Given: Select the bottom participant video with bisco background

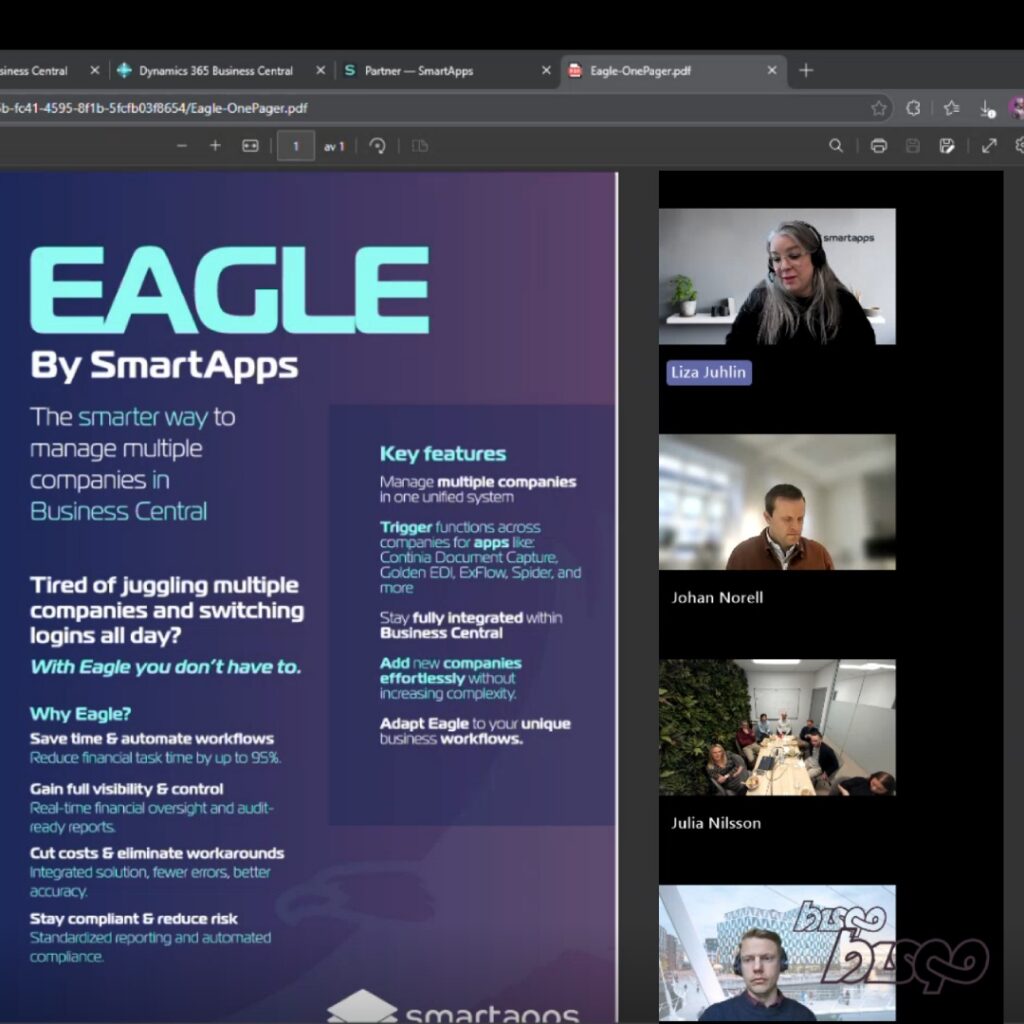Looking at the screenshot, I should [777, 952].
